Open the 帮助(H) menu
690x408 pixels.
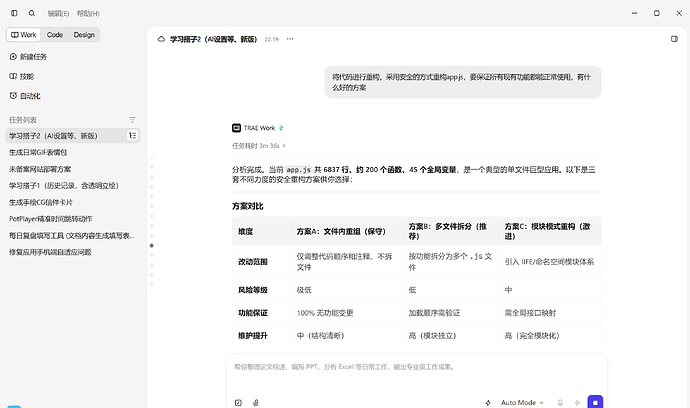click(x=88, y=14)
